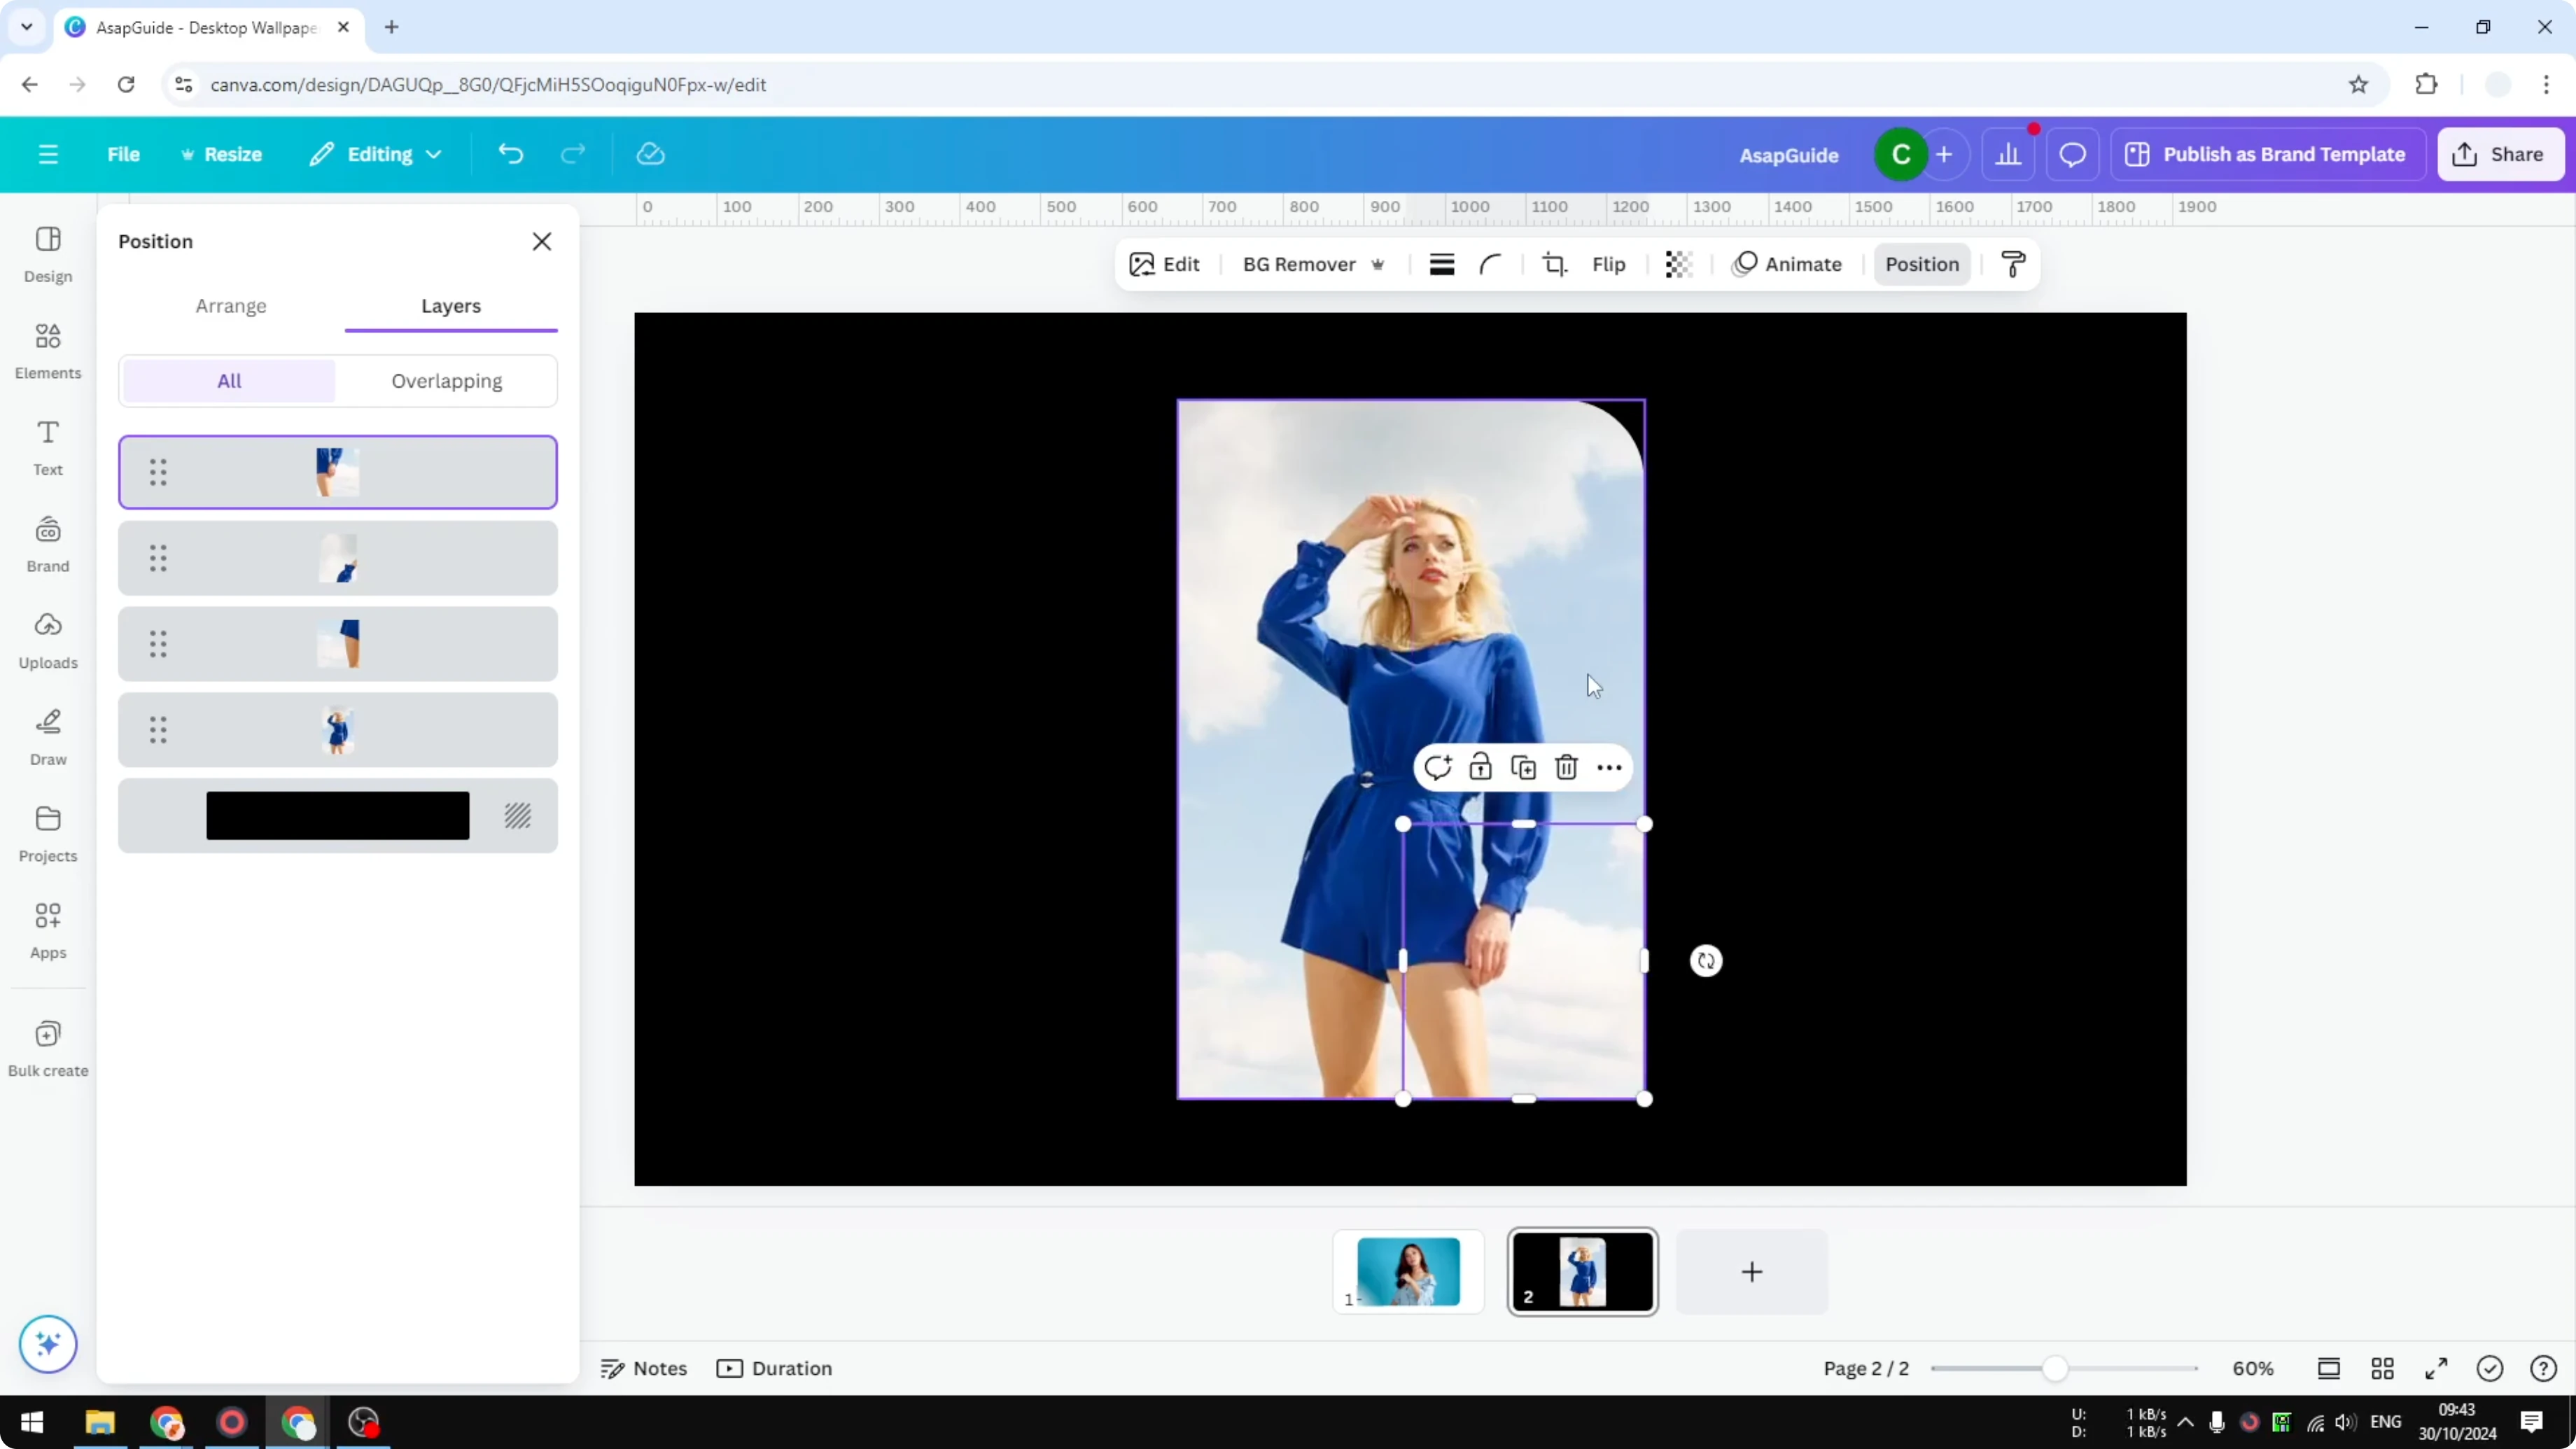Expand the BG Remover dropdown arrow
The width and height of the screenshot is (2576, 1449).
1378,264
